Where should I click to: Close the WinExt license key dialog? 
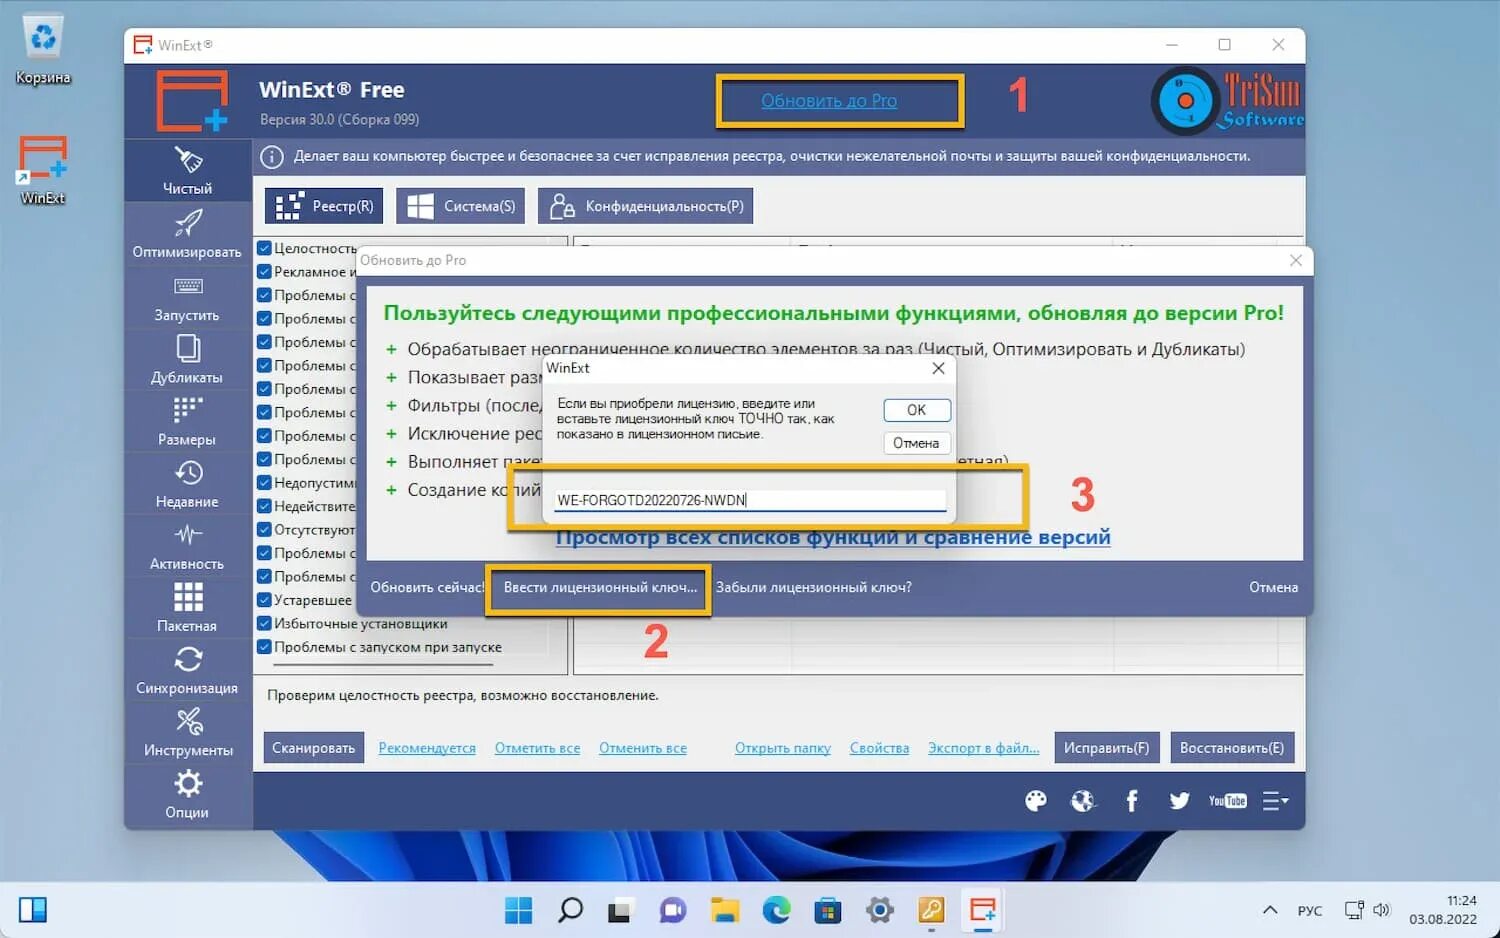pos(938,368)
